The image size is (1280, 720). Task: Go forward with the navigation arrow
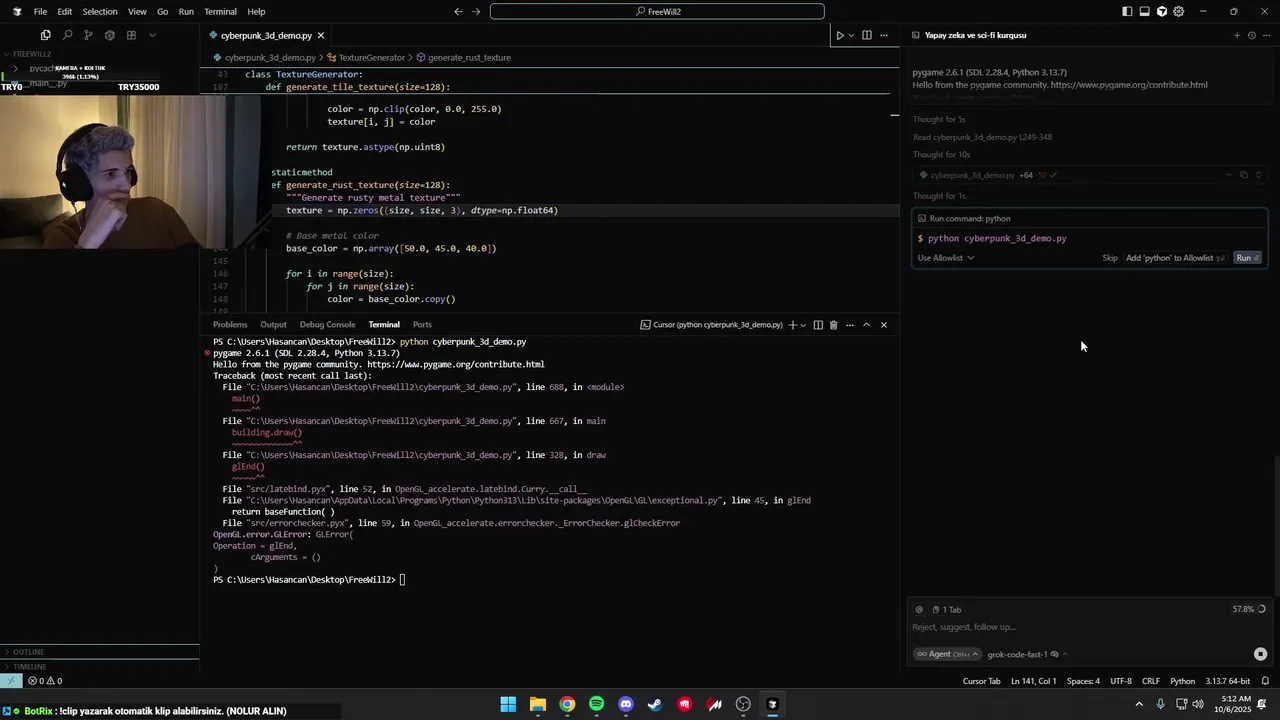(476, 12)
